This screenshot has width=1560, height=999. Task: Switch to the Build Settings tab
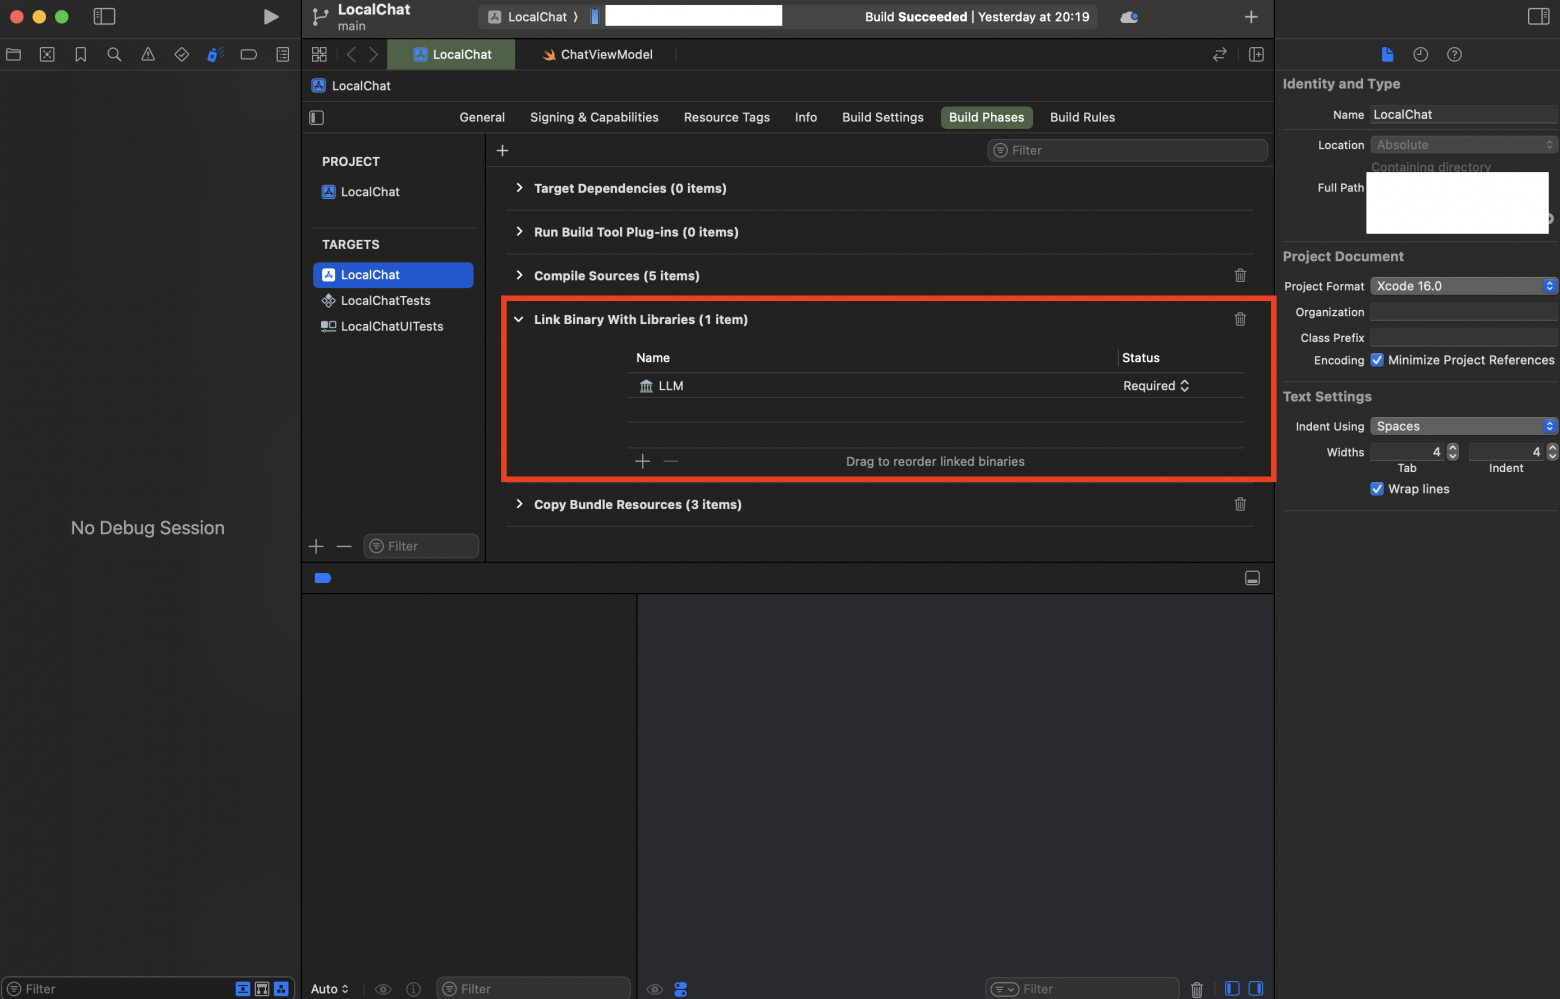coord(882,117)
